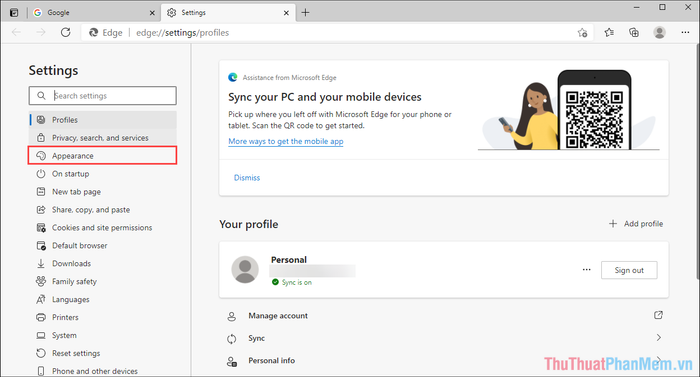Open tab actions menu icon

coord(14,13)
